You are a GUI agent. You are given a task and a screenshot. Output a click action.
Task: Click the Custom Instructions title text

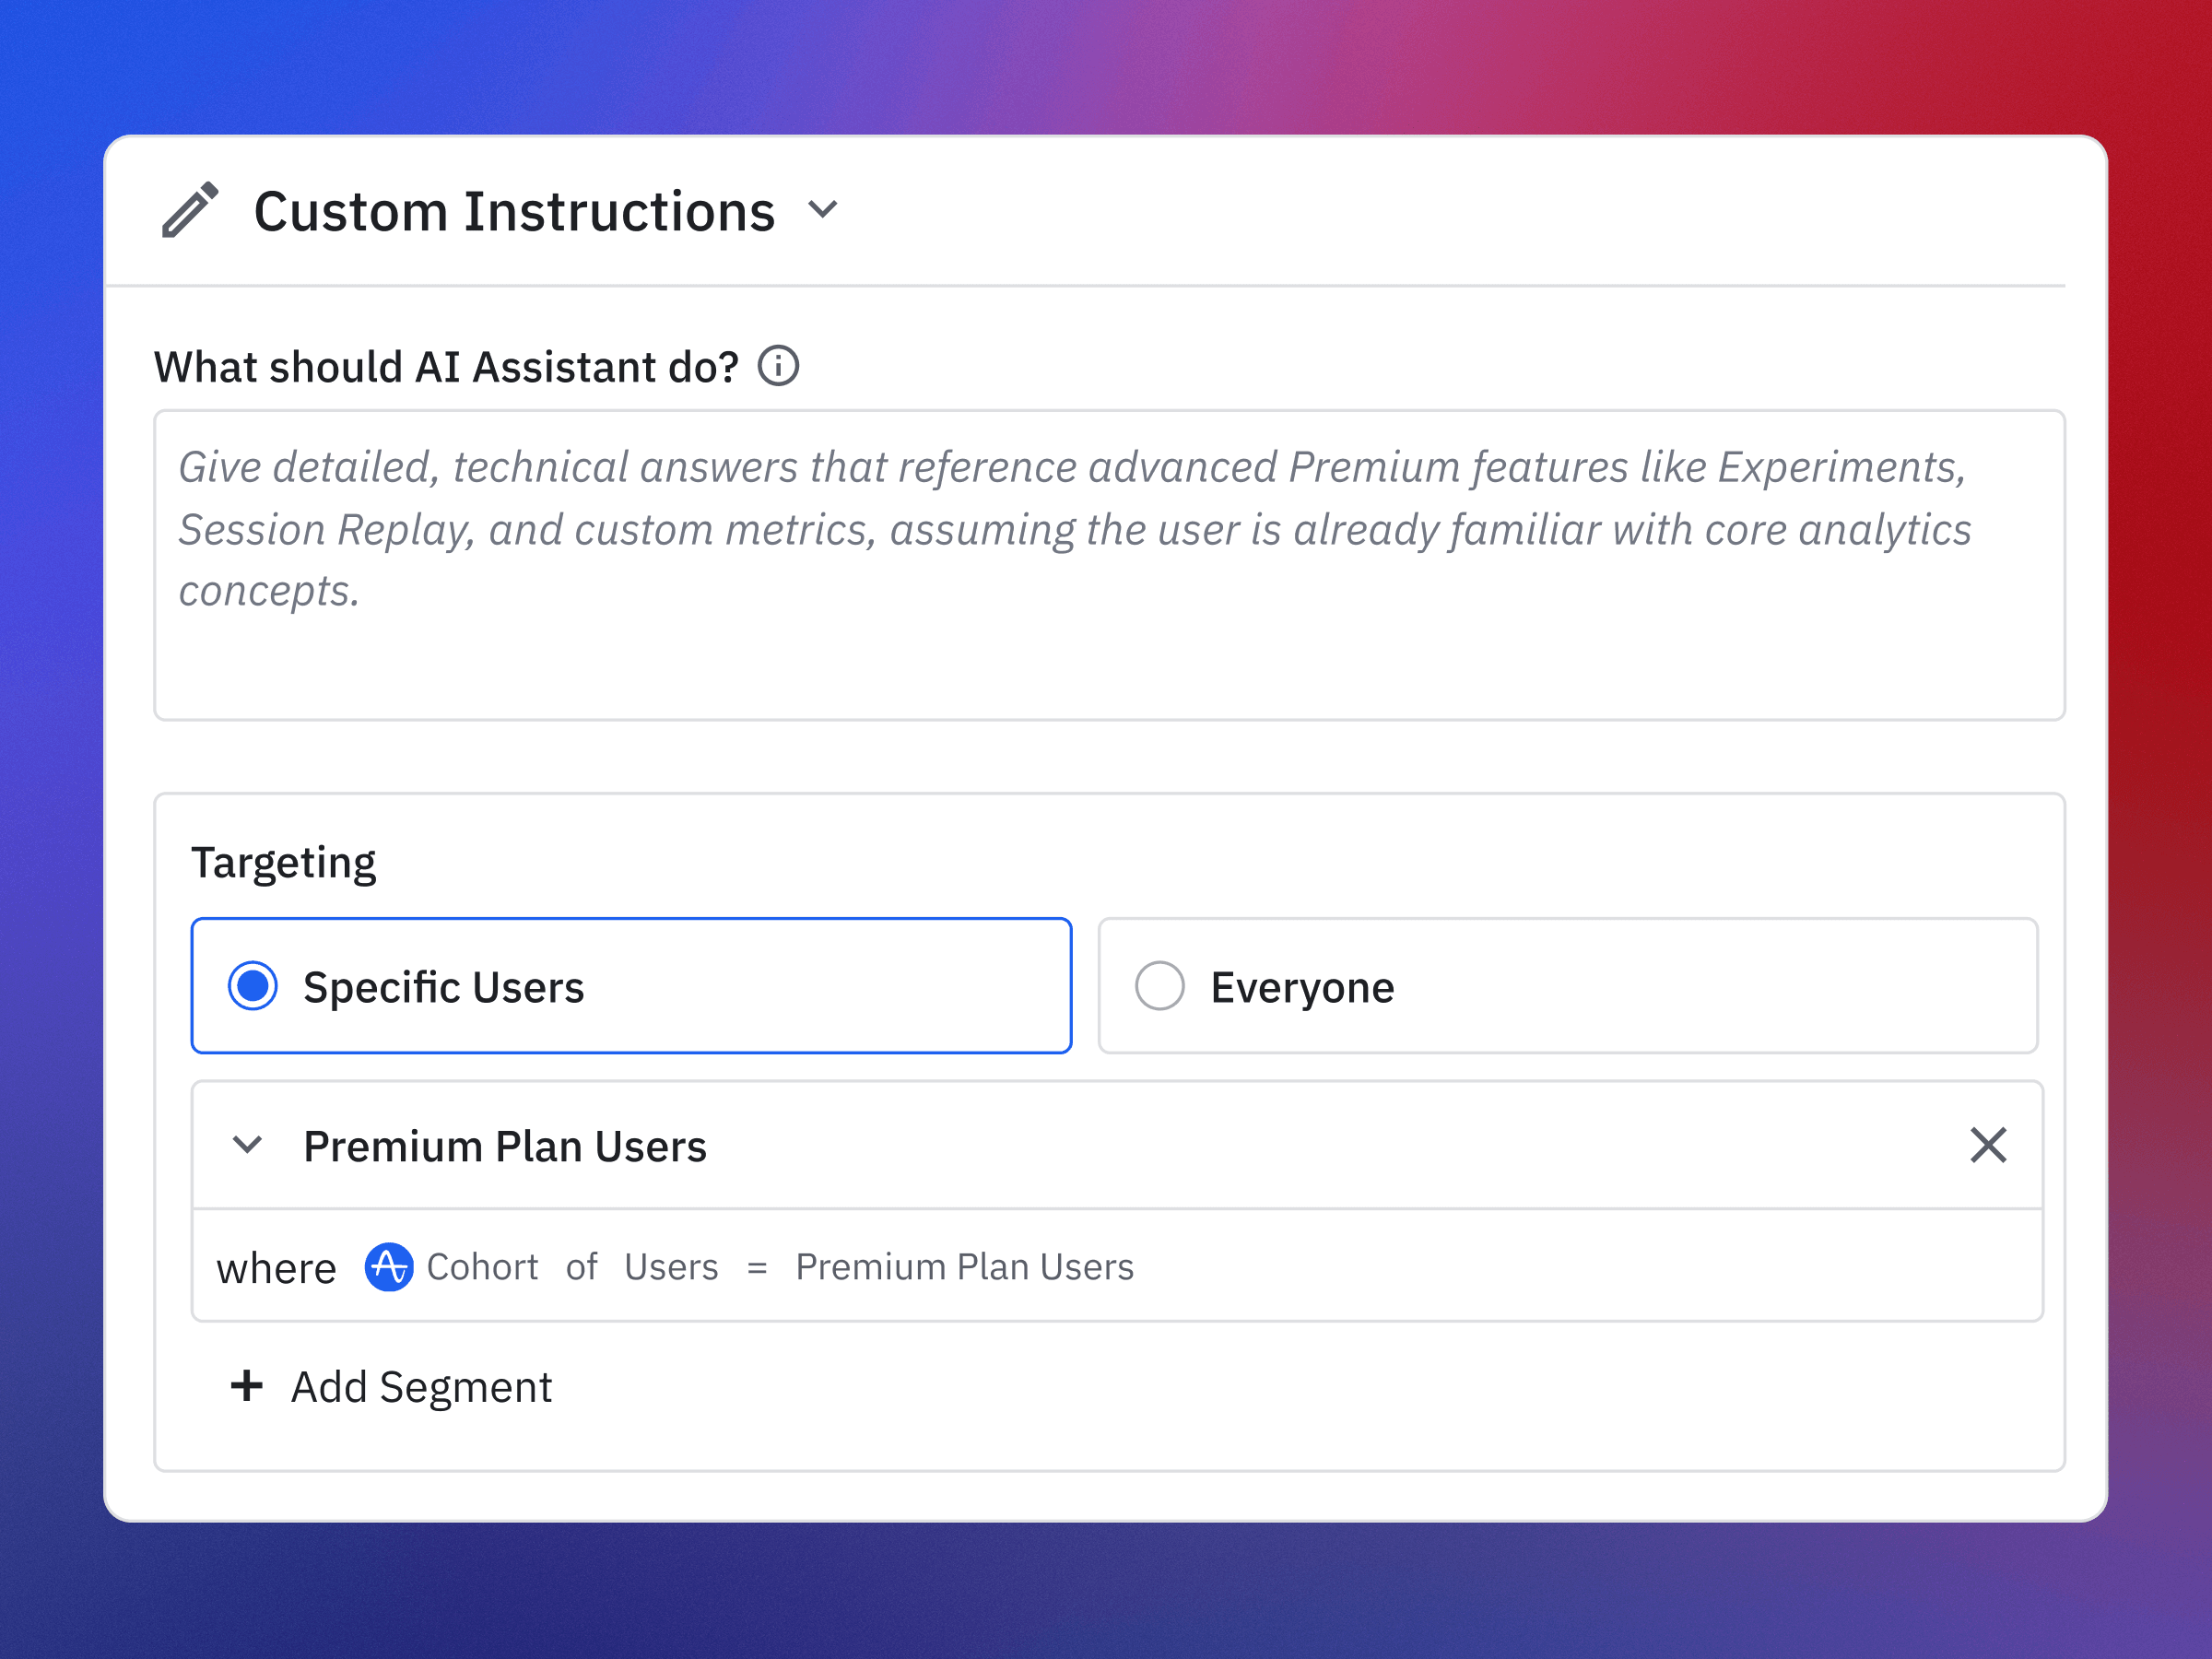click(x=514, y=212)
